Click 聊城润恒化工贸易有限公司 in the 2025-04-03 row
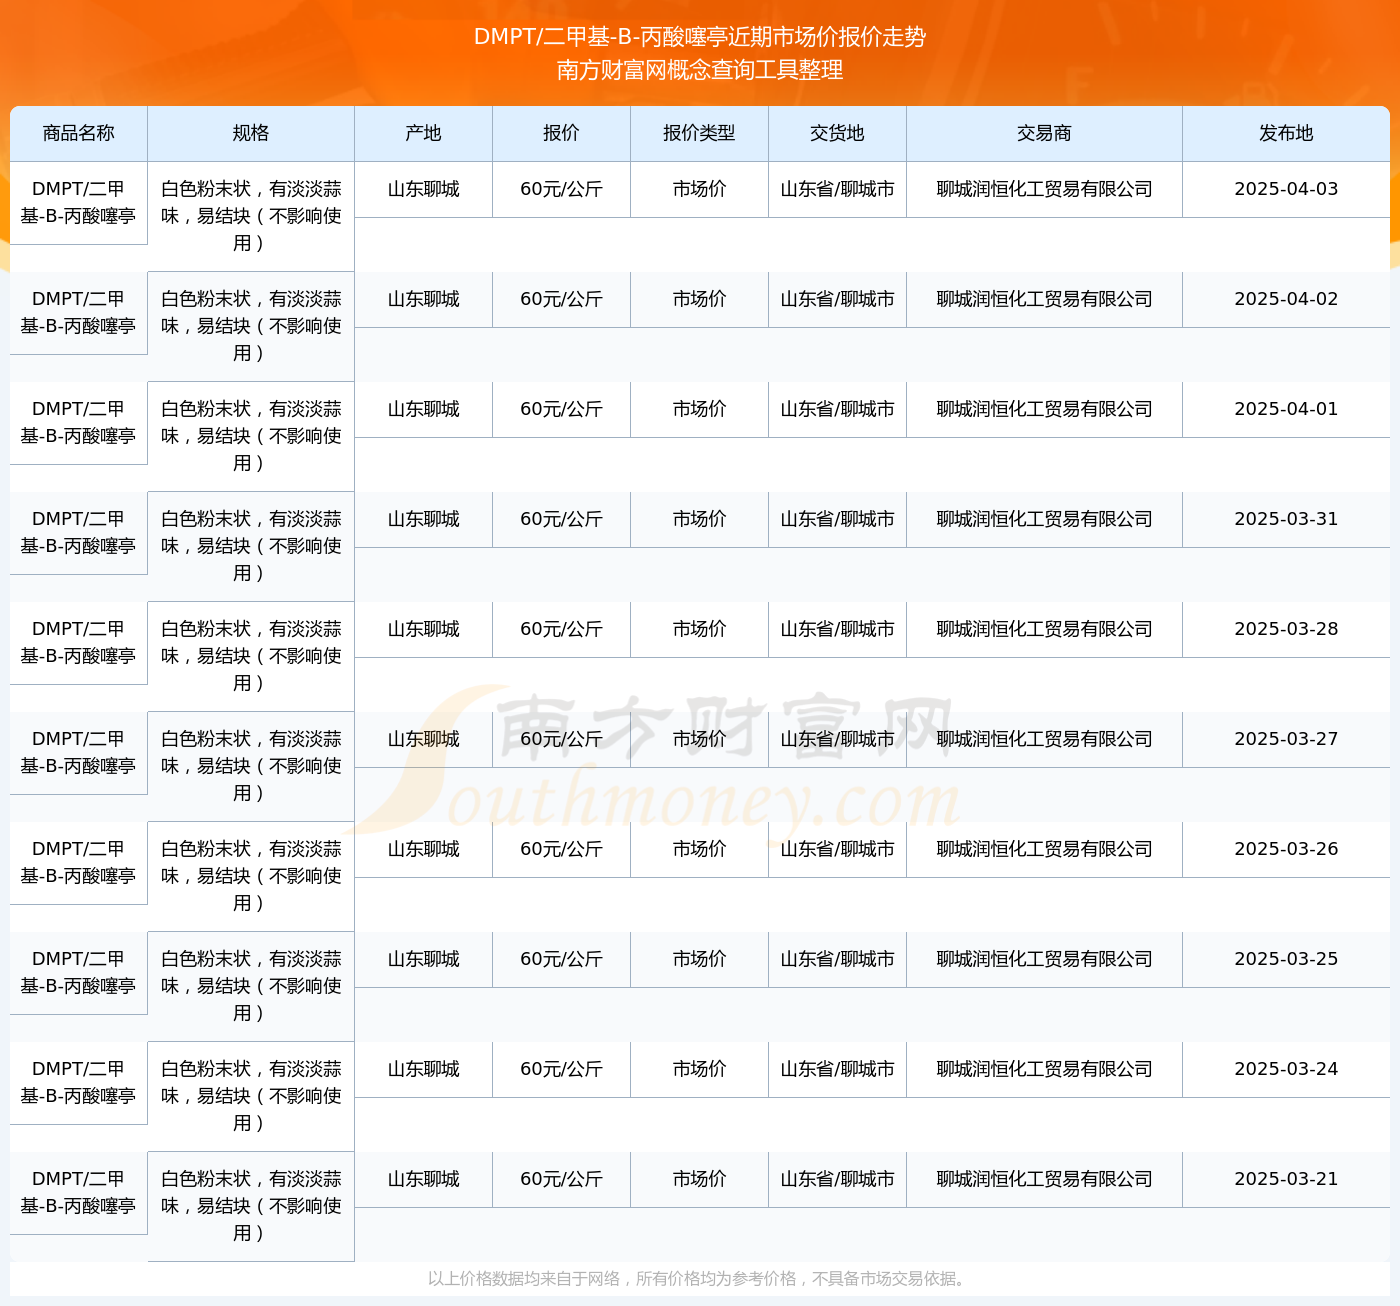 pyautogui.click(x=1044, y=189)
